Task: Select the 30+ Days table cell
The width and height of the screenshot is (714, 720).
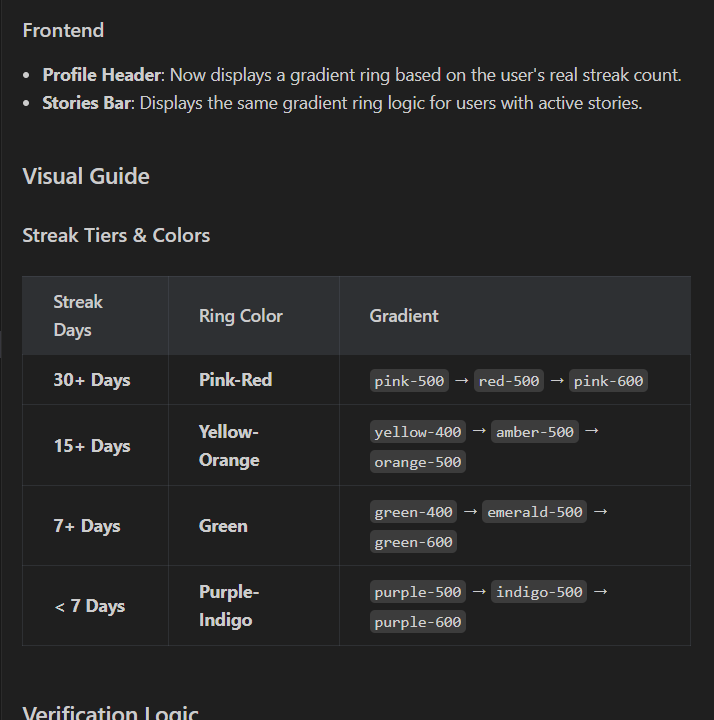Action: [92, 380]
